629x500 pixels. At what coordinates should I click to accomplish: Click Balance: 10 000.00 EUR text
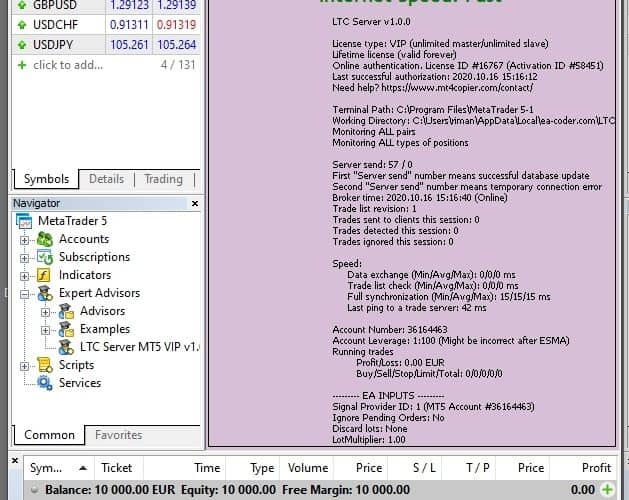(x=110, y=490)
